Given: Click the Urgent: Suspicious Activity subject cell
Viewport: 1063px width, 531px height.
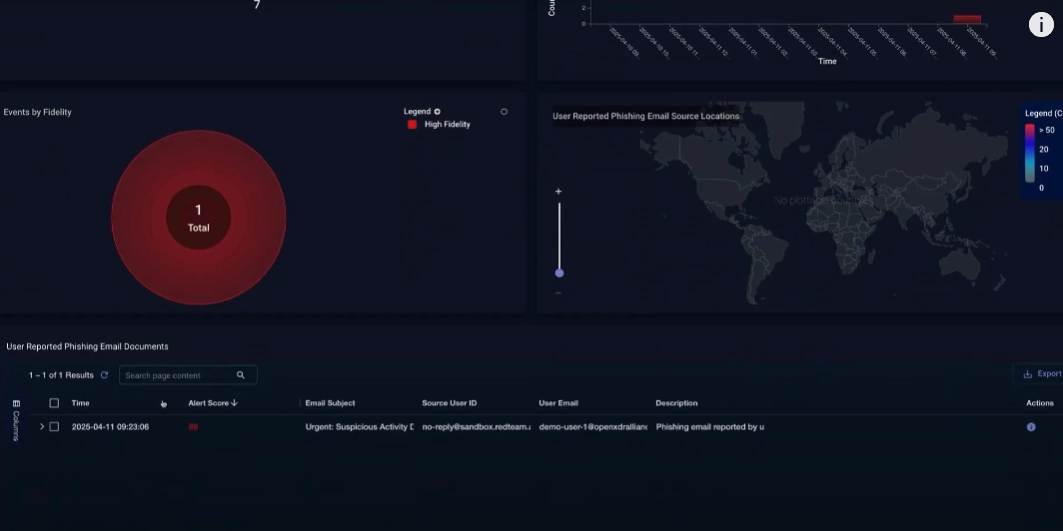Looking at the screenshot, I should pyautogui.click(x=359, y=427).
